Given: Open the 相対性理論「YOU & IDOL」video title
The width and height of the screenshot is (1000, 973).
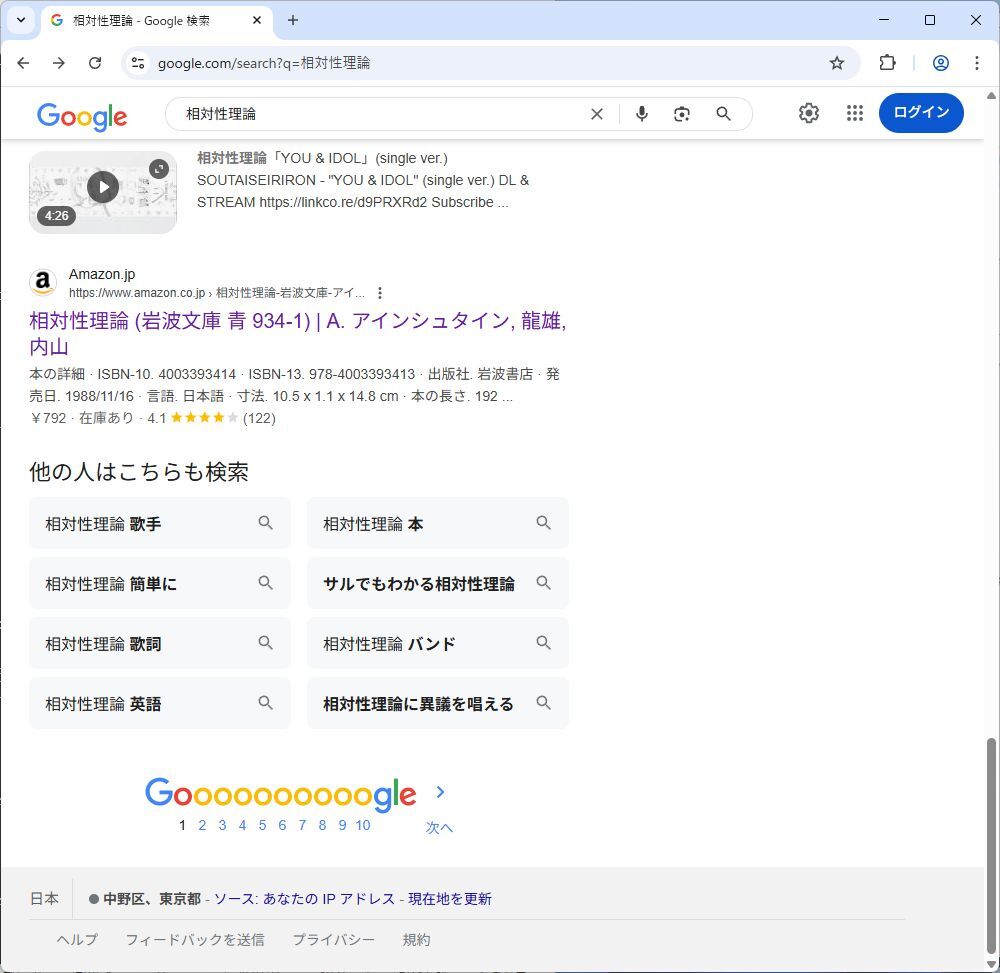Looking at the screenshot, I should click(x=322, y=158).
